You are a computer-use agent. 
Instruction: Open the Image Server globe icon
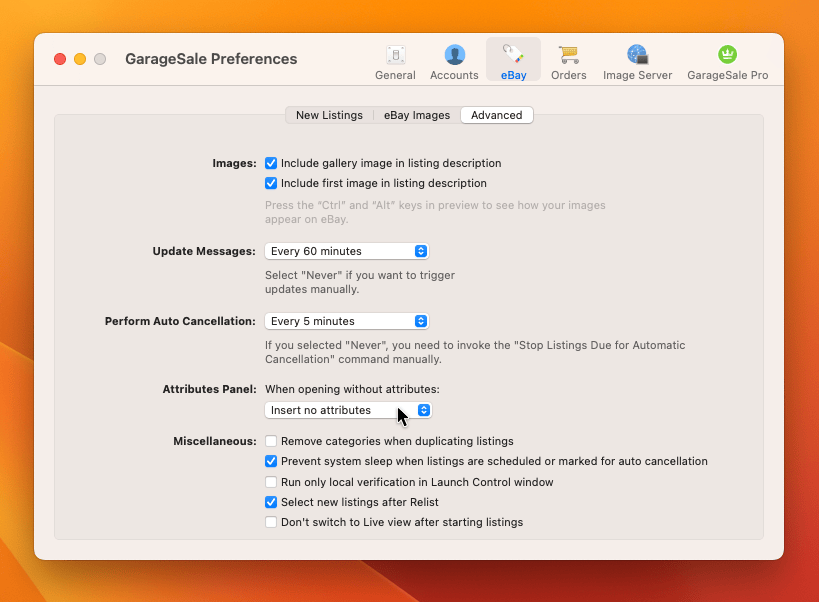pos(637,55)
